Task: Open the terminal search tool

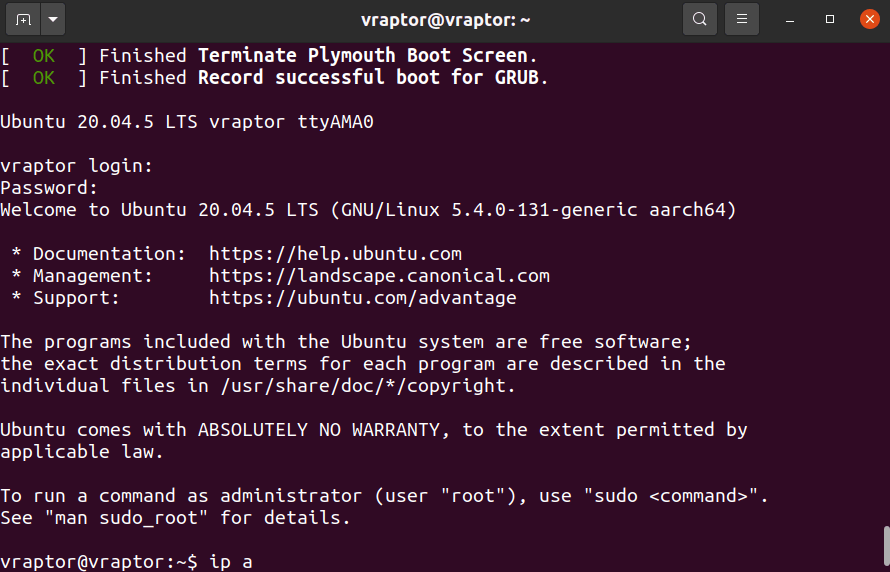Action: point(700,19)
